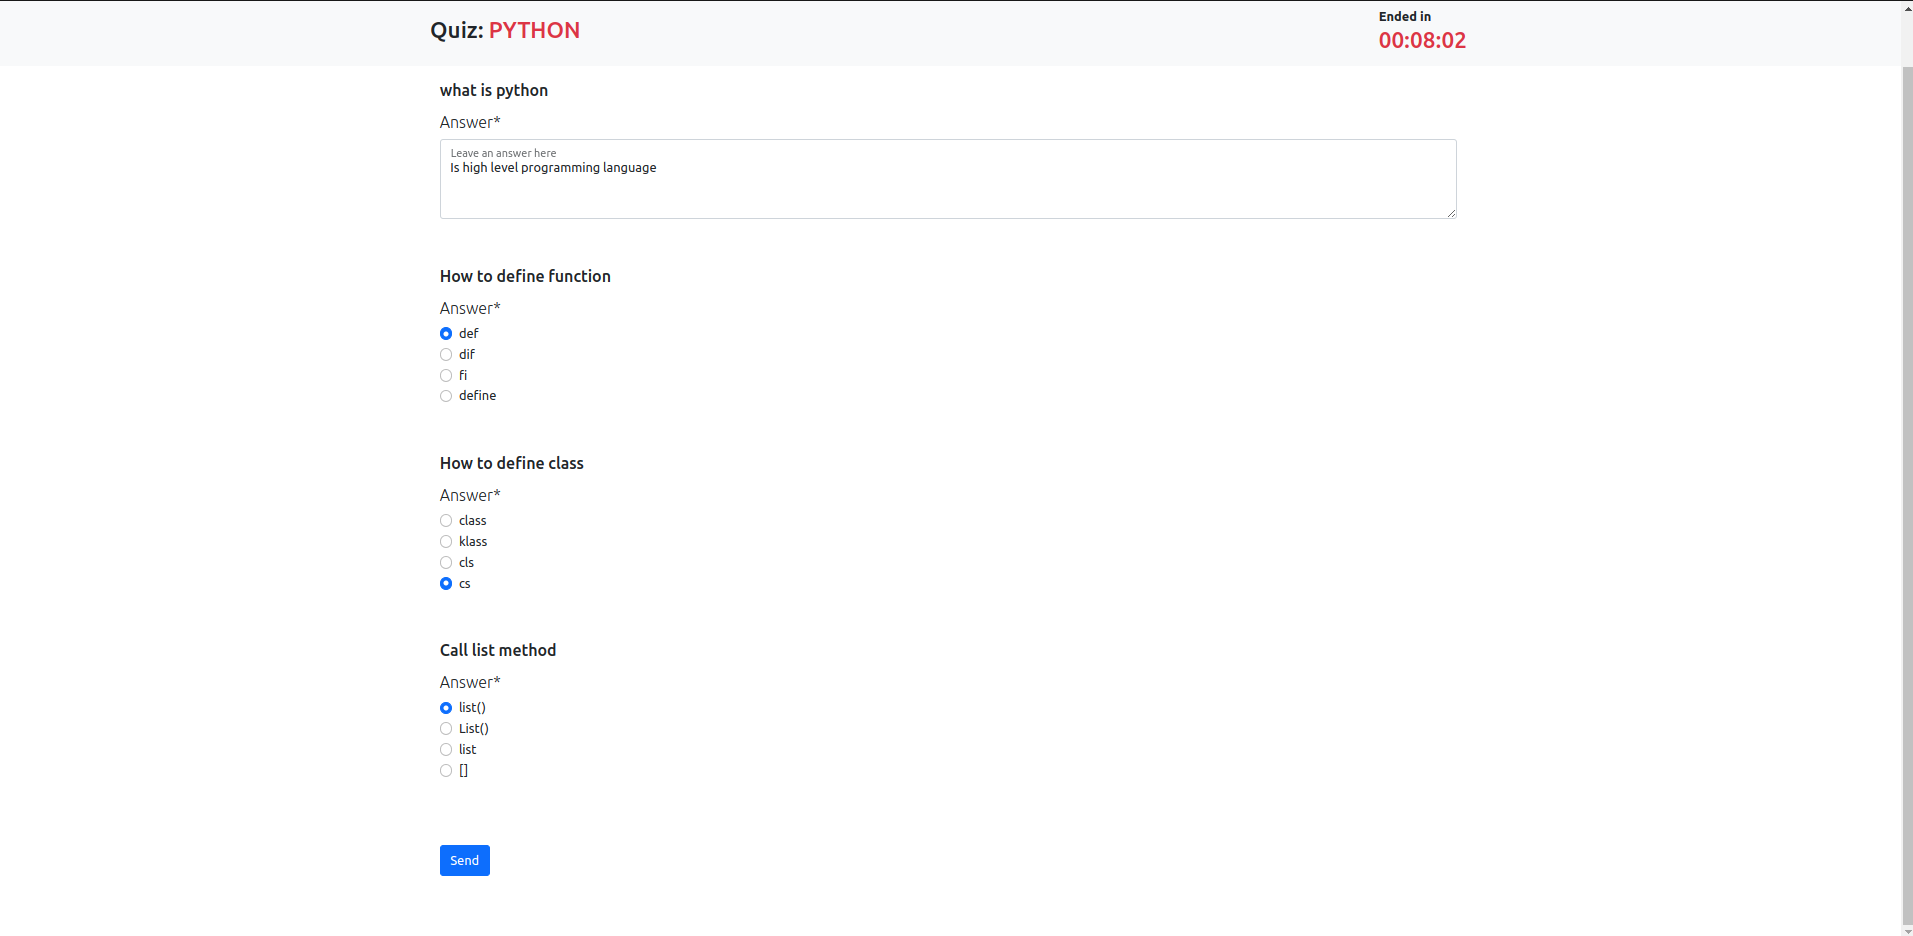The image size is (1913, 936).
Task: Select the "dif" answer option
Action: [x=446, y=354]
